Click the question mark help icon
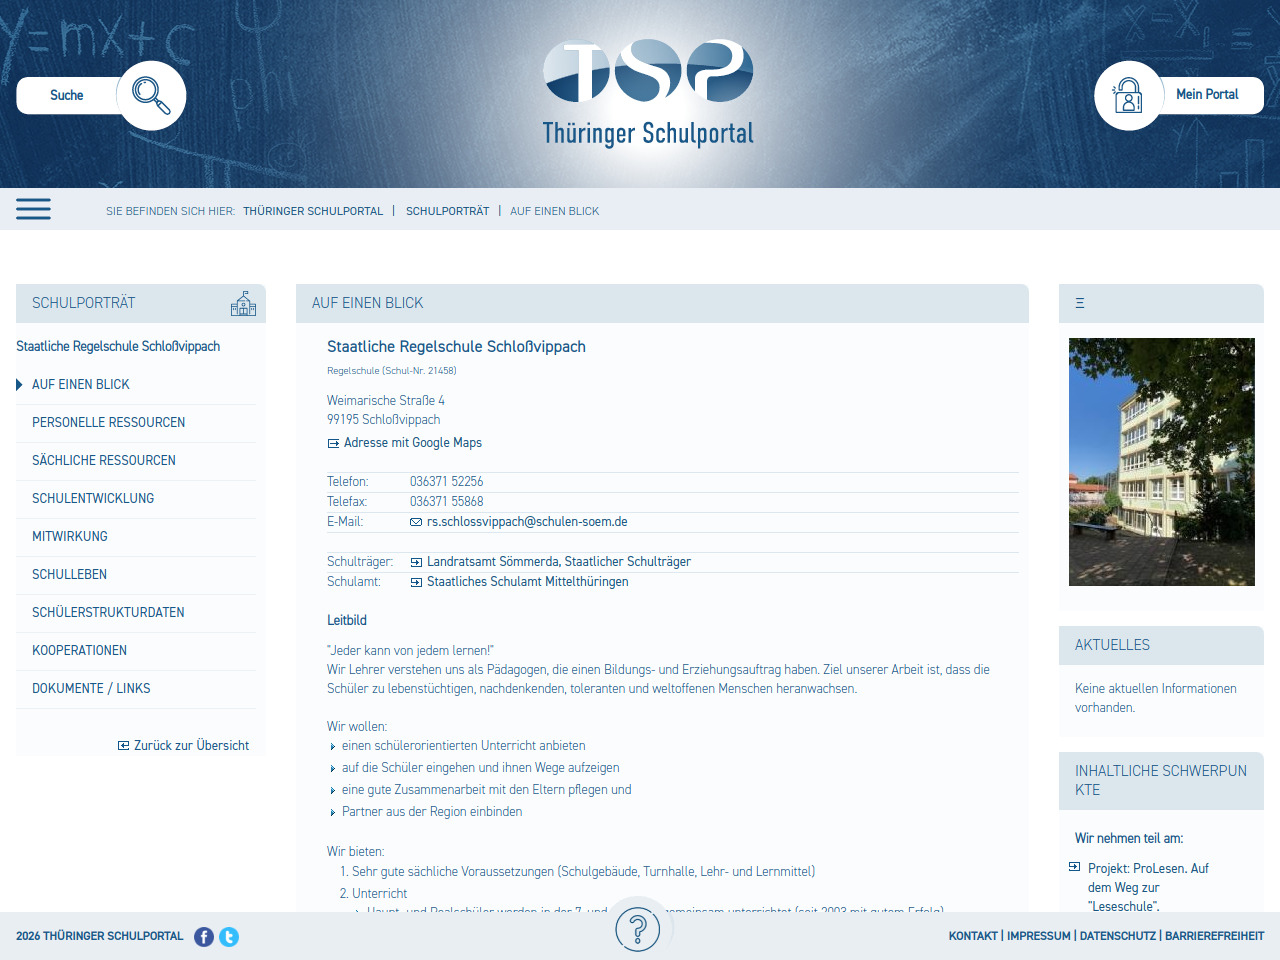The image size is (1280, 960). 638,930
